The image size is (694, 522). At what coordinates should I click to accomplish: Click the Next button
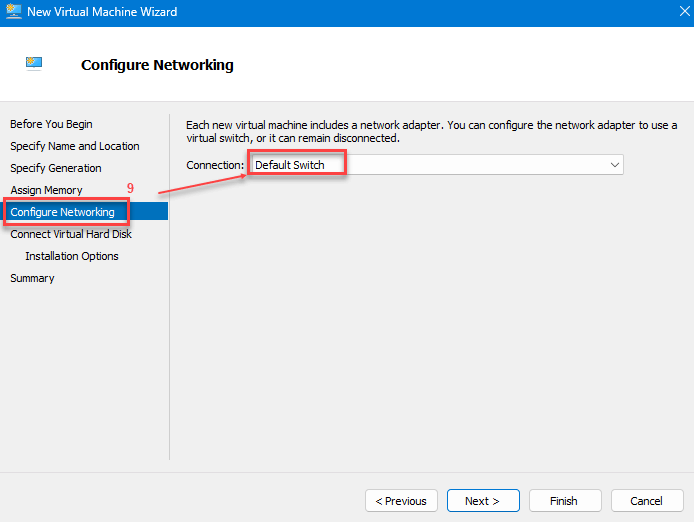(483, 501)
